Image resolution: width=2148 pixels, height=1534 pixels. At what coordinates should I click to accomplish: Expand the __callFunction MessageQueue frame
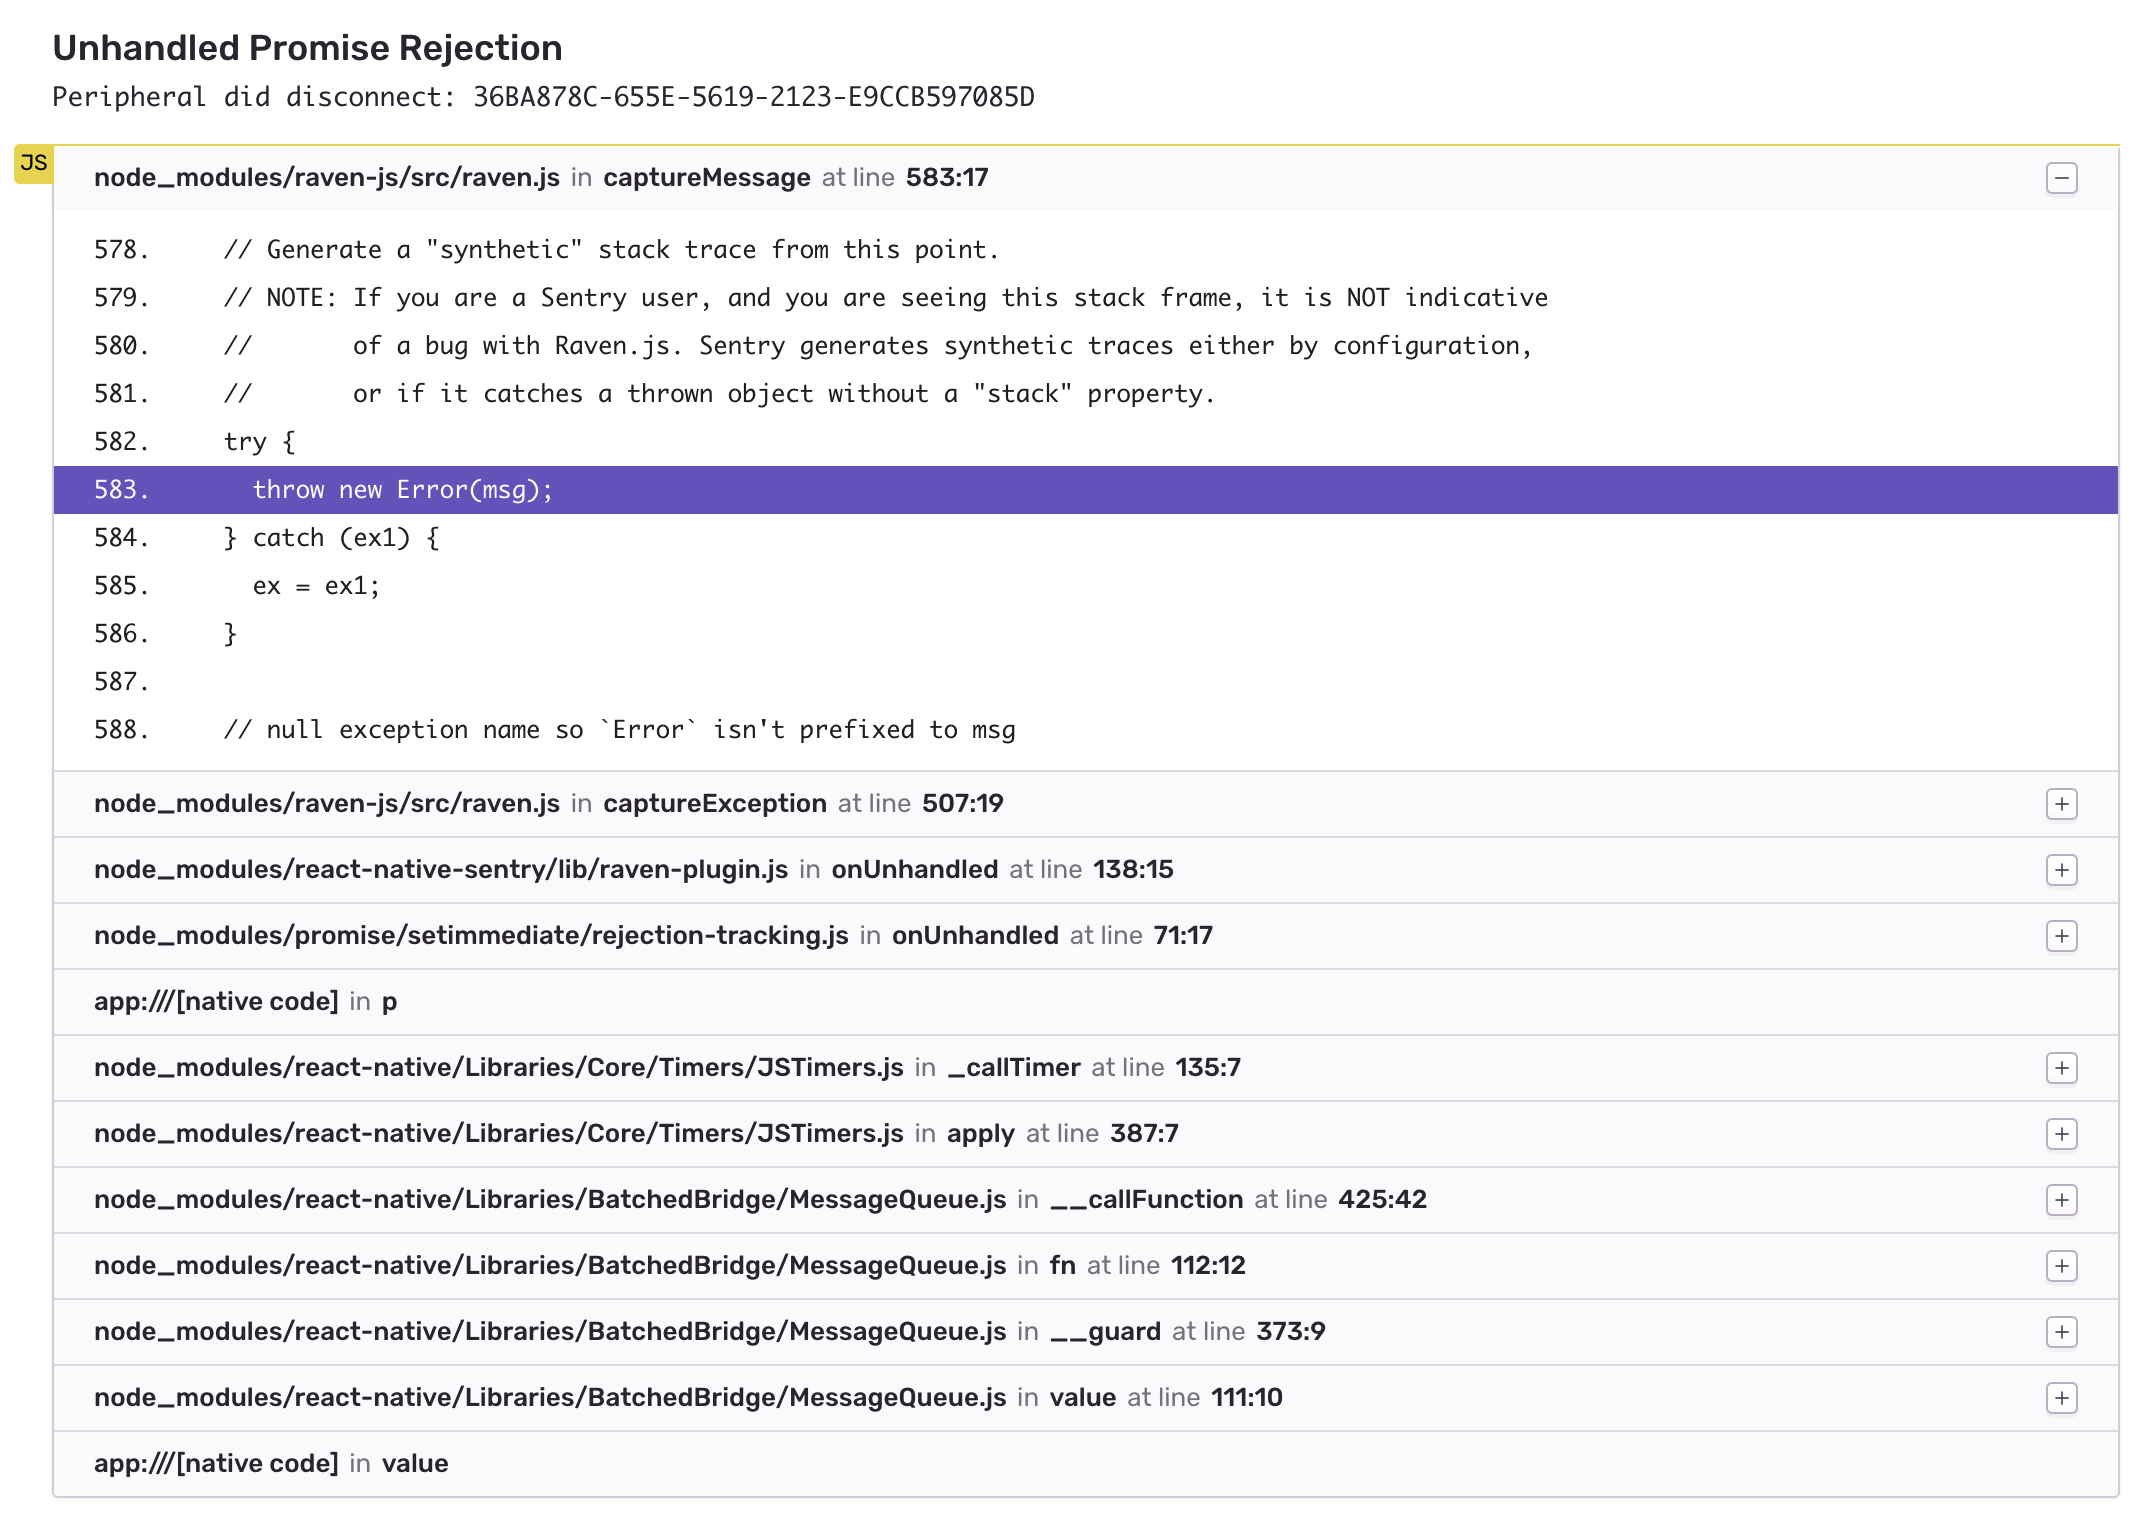(x=2062, y=1200)
